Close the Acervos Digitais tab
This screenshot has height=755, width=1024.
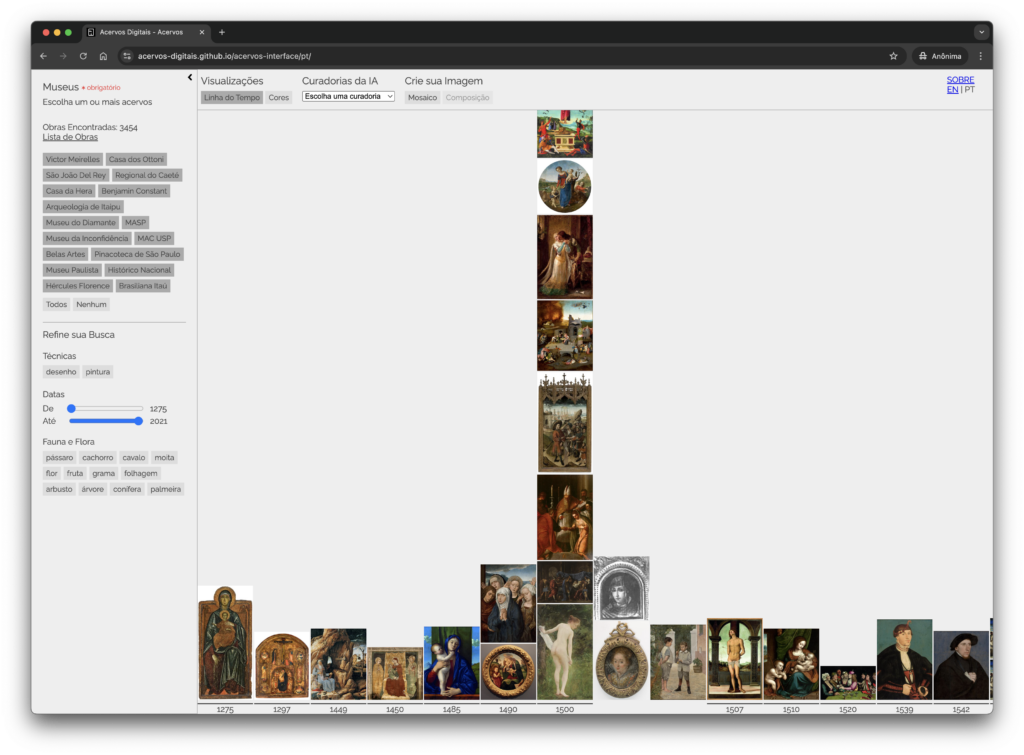pos(202,32)
